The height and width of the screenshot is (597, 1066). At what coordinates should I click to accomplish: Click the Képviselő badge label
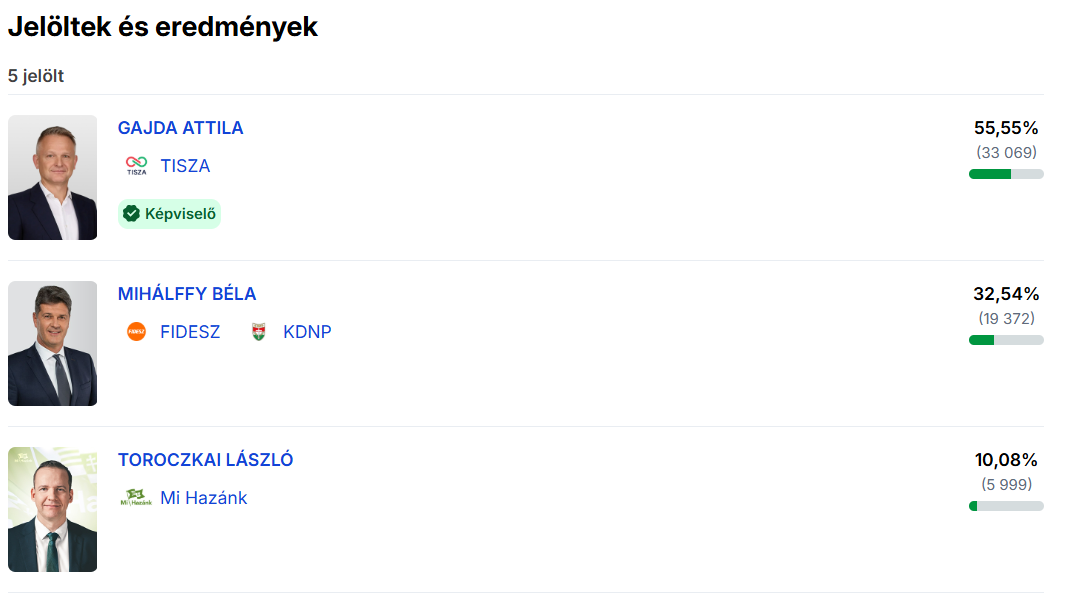pos(180,213)
